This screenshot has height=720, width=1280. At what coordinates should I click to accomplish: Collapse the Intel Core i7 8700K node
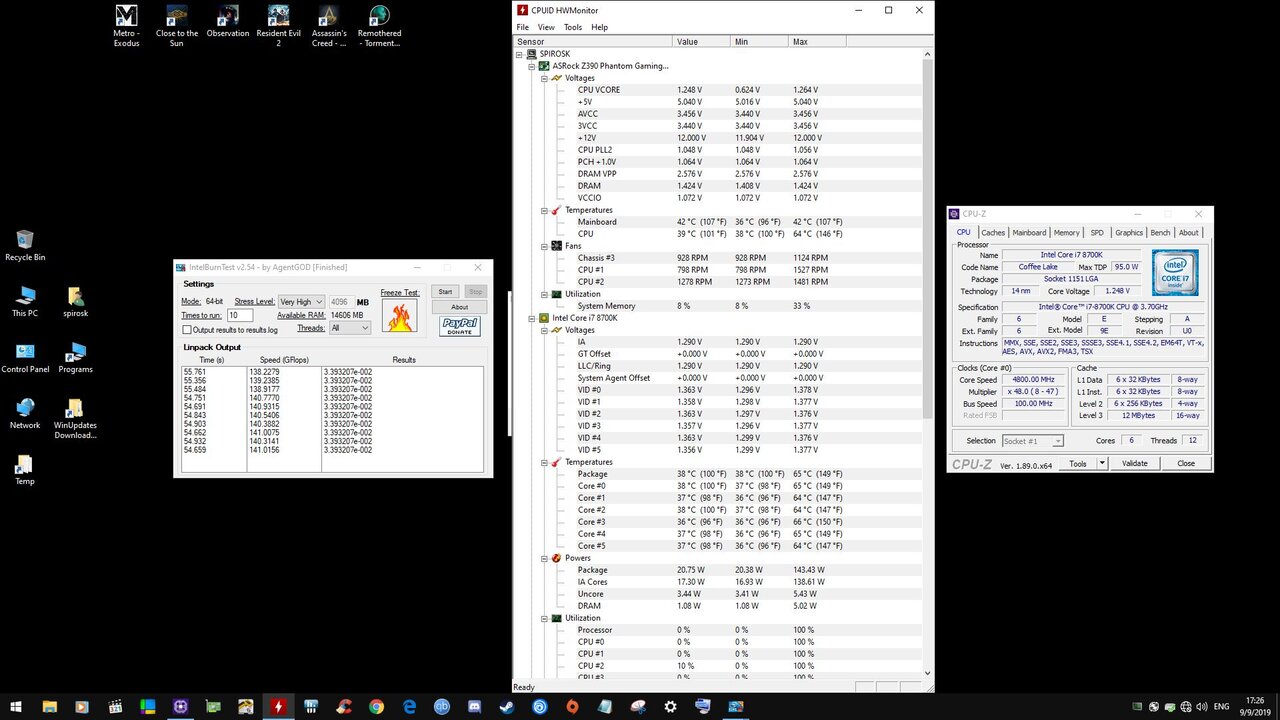[x=532, y=318]
